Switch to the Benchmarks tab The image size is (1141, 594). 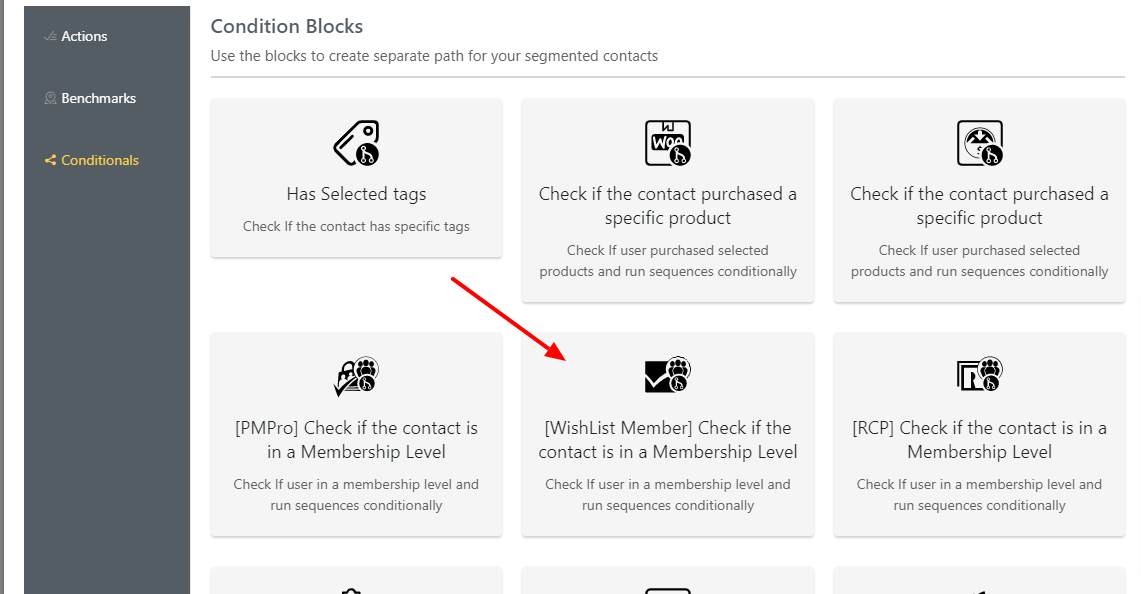98,98
